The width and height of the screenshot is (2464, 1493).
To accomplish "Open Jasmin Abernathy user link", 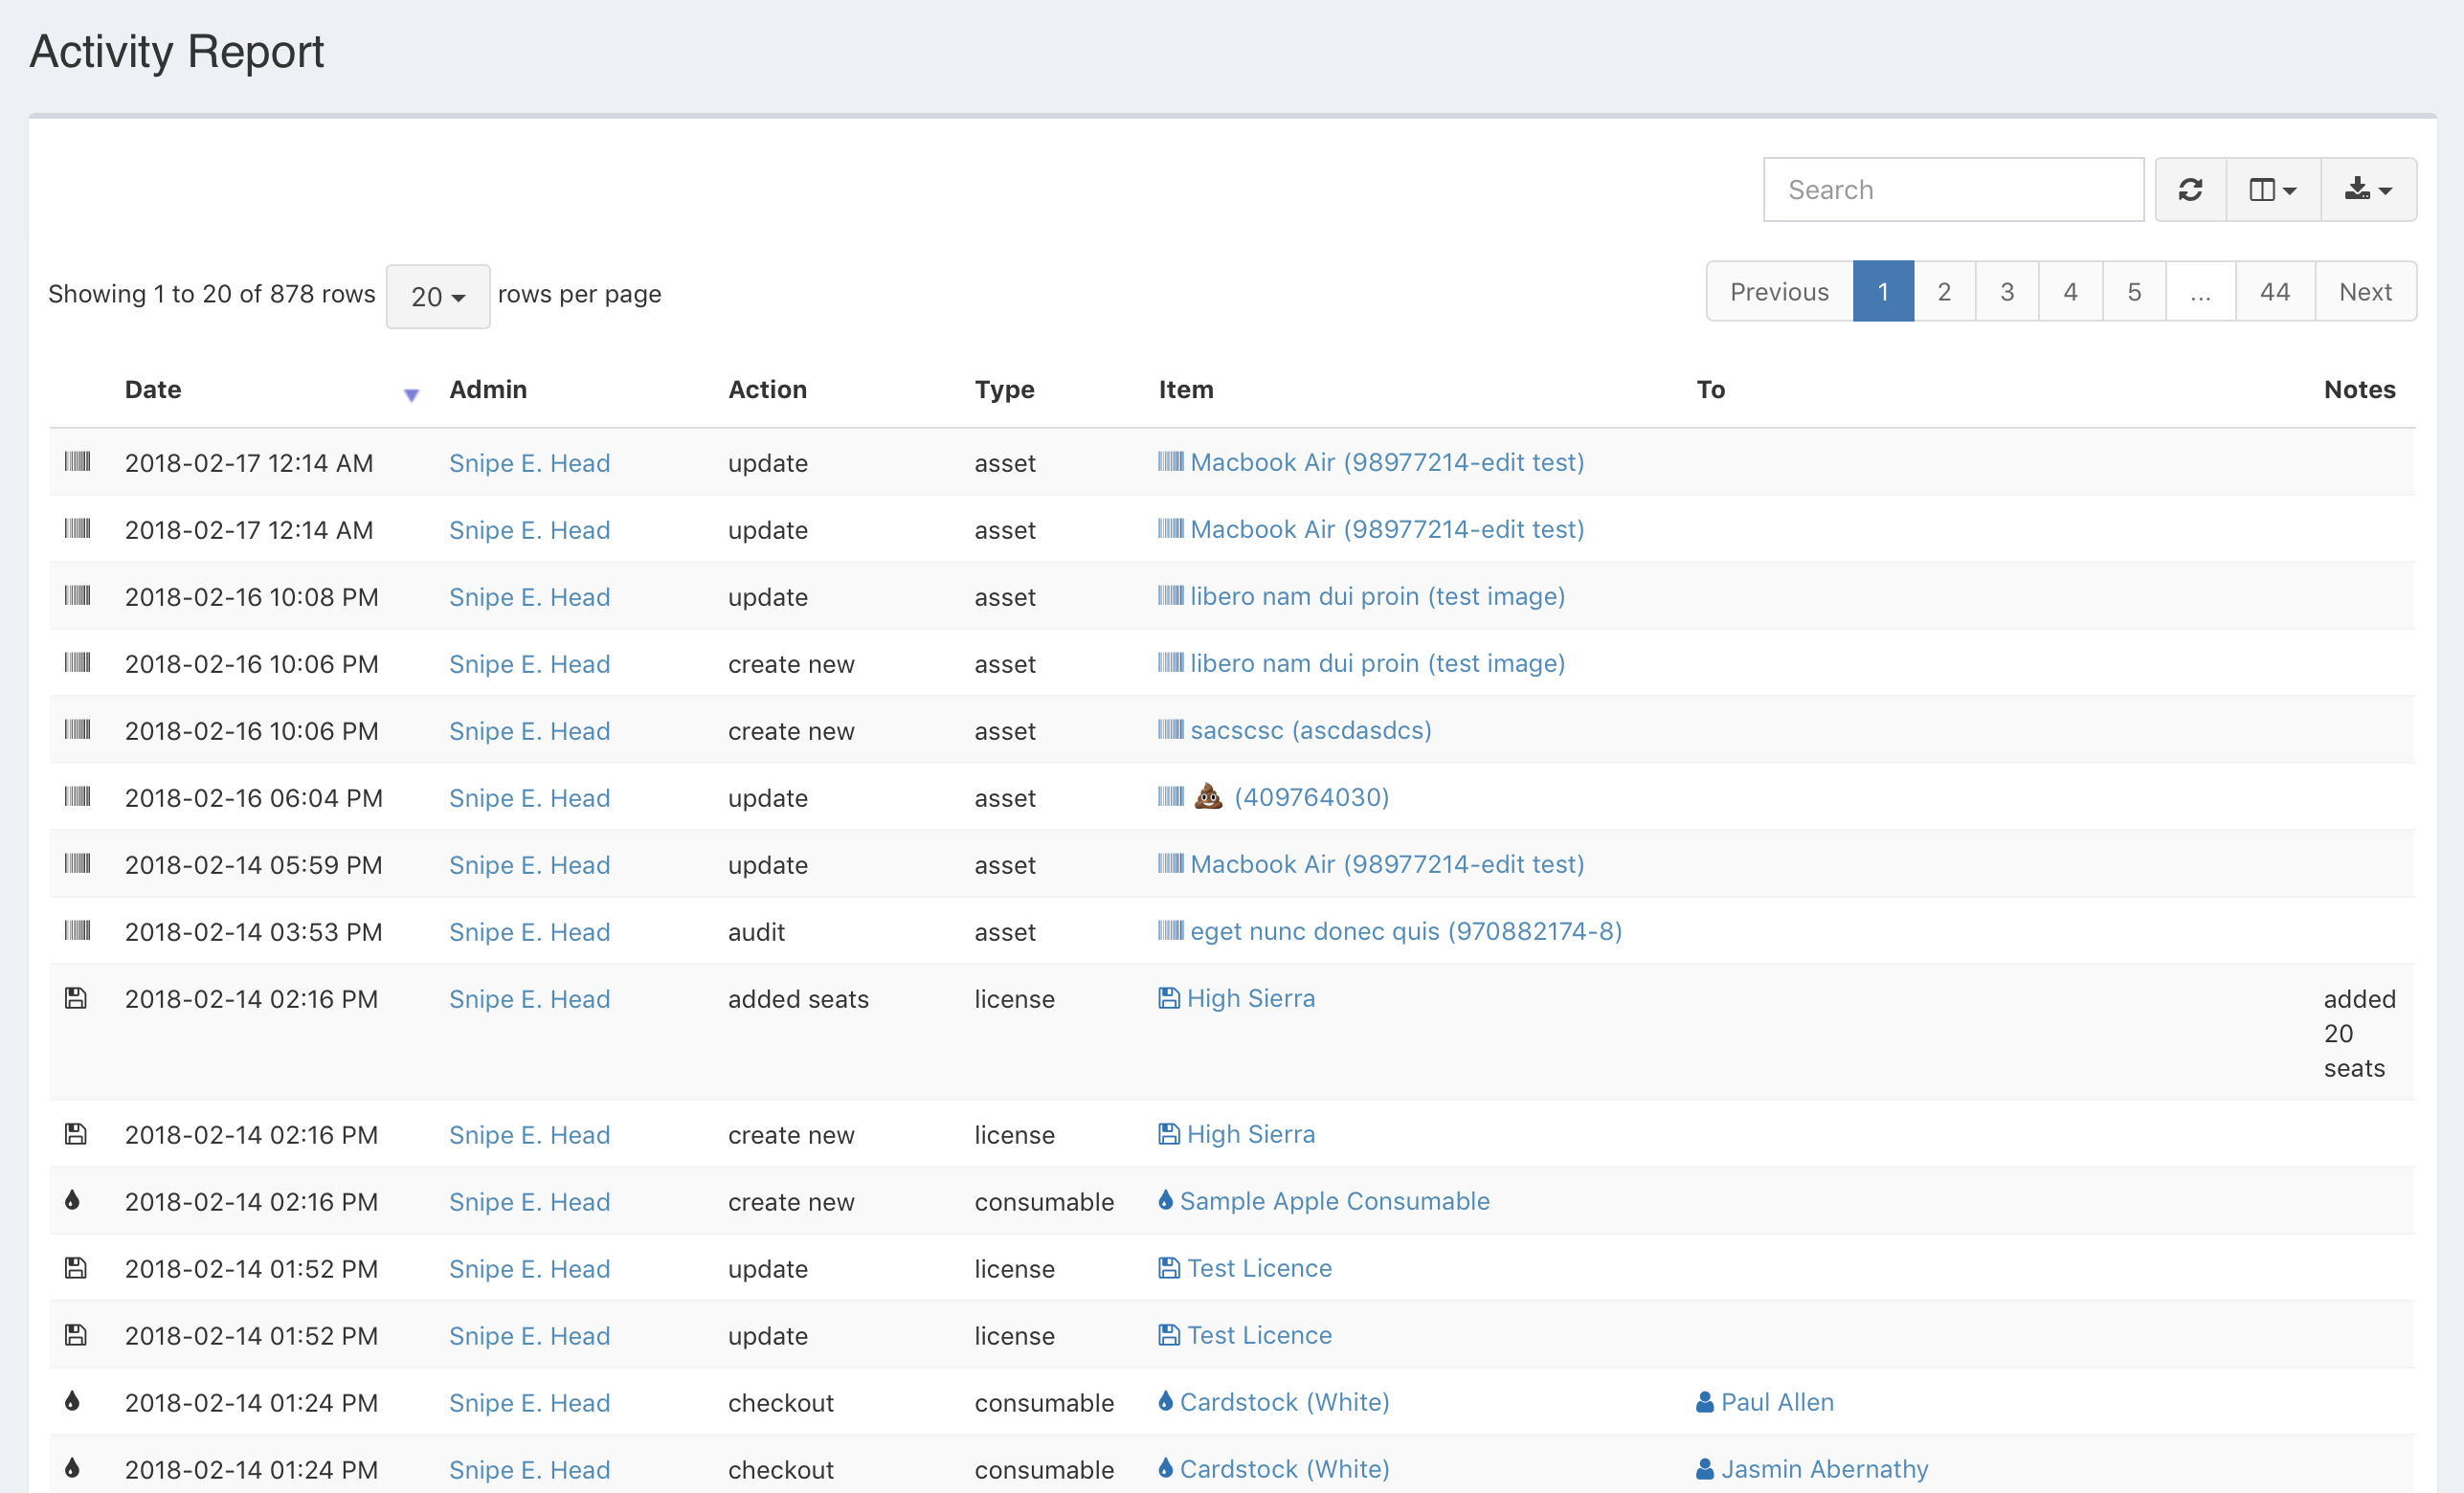I will click(1824, 1469).
